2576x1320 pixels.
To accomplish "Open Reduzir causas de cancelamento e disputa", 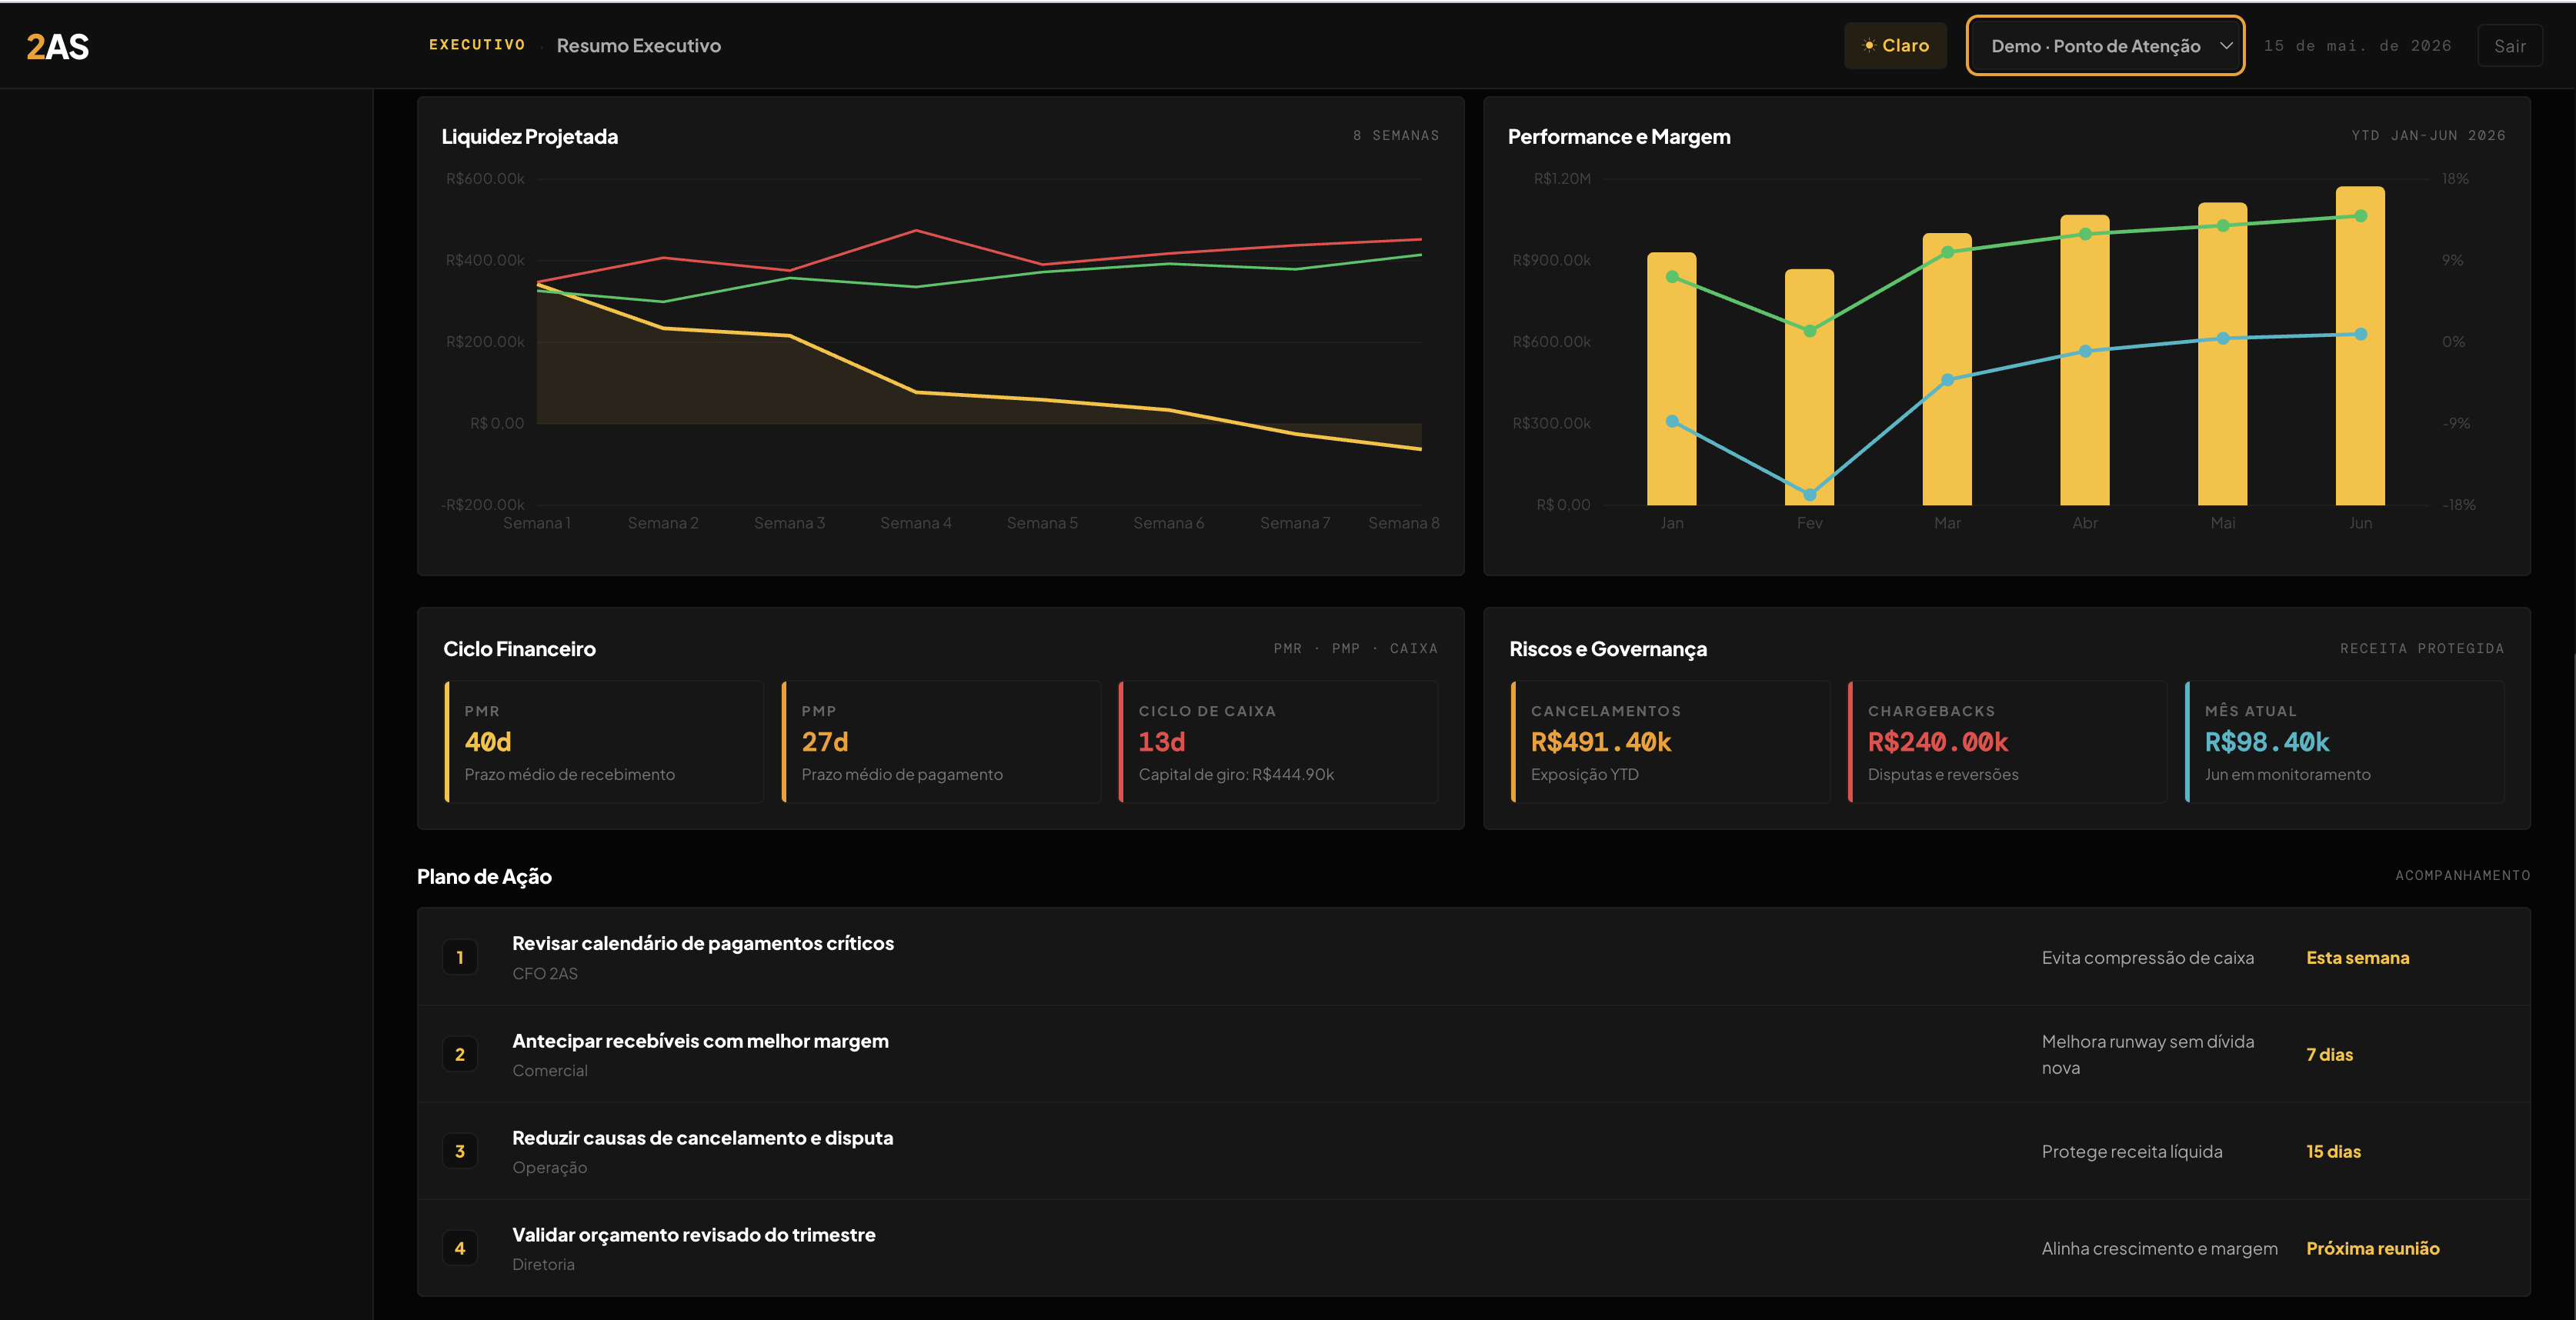I will click(x=702, y=1138).
